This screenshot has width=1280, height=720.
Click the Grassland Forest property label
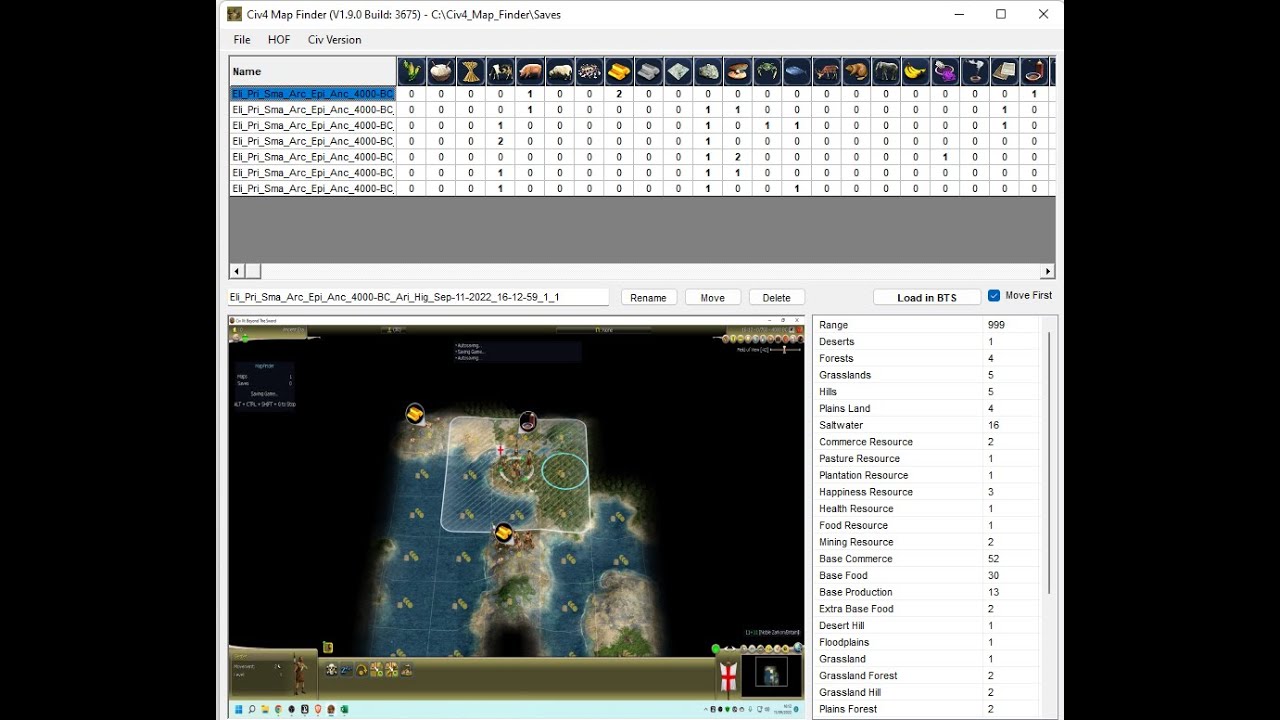point(859,676)
